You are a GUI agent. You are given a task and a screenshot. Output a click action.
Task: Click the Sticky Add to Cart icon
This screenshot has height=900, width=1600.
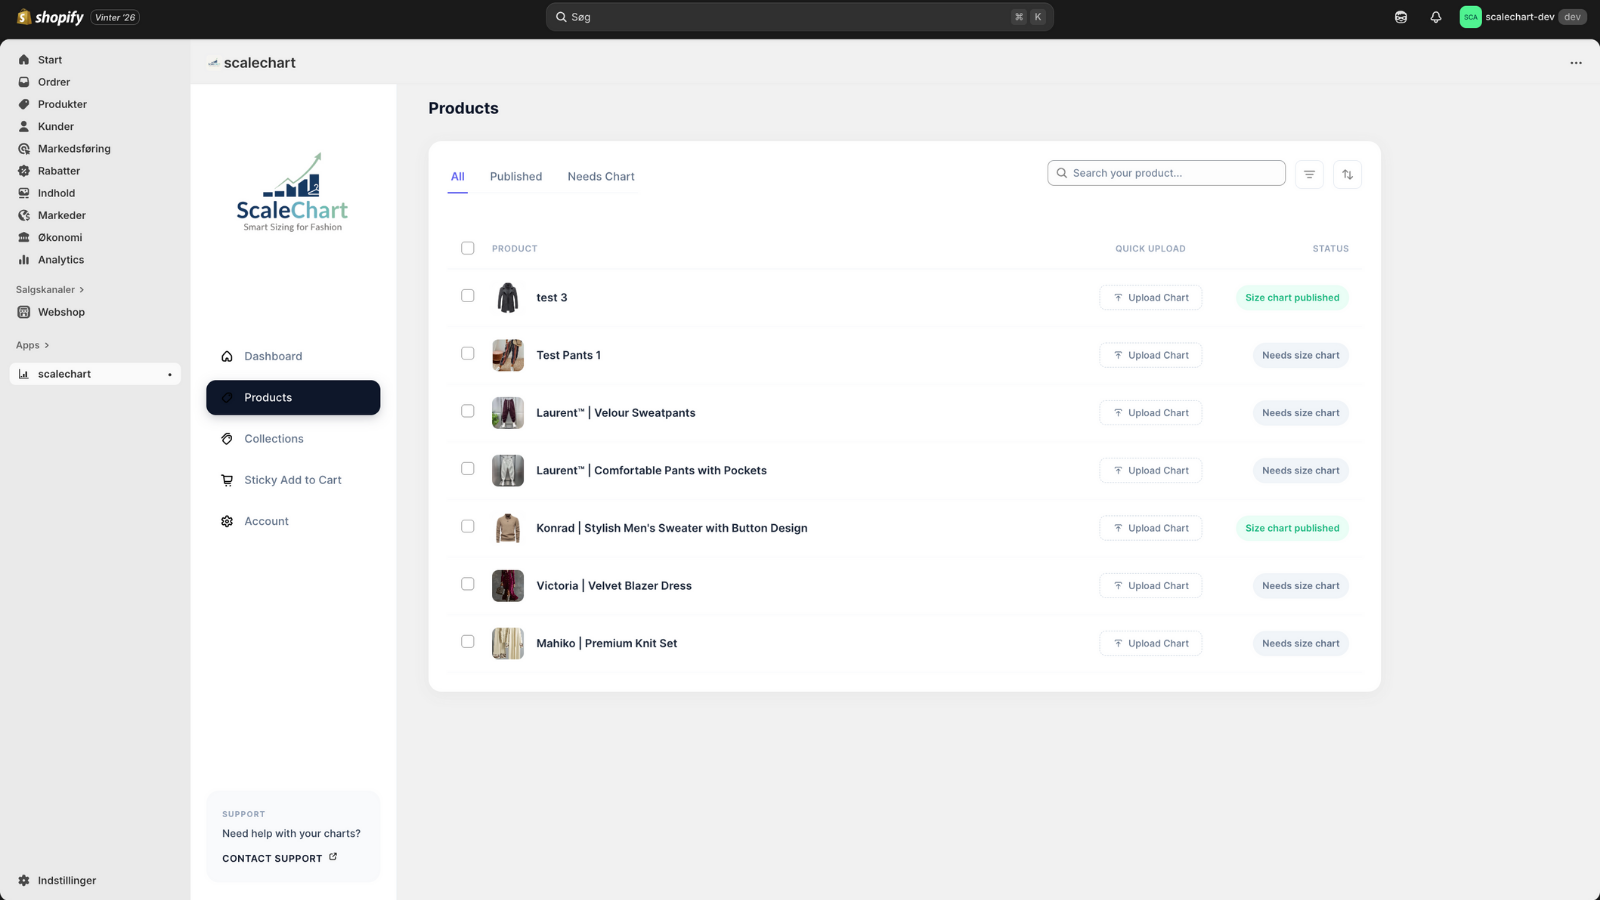click(227, 480)
